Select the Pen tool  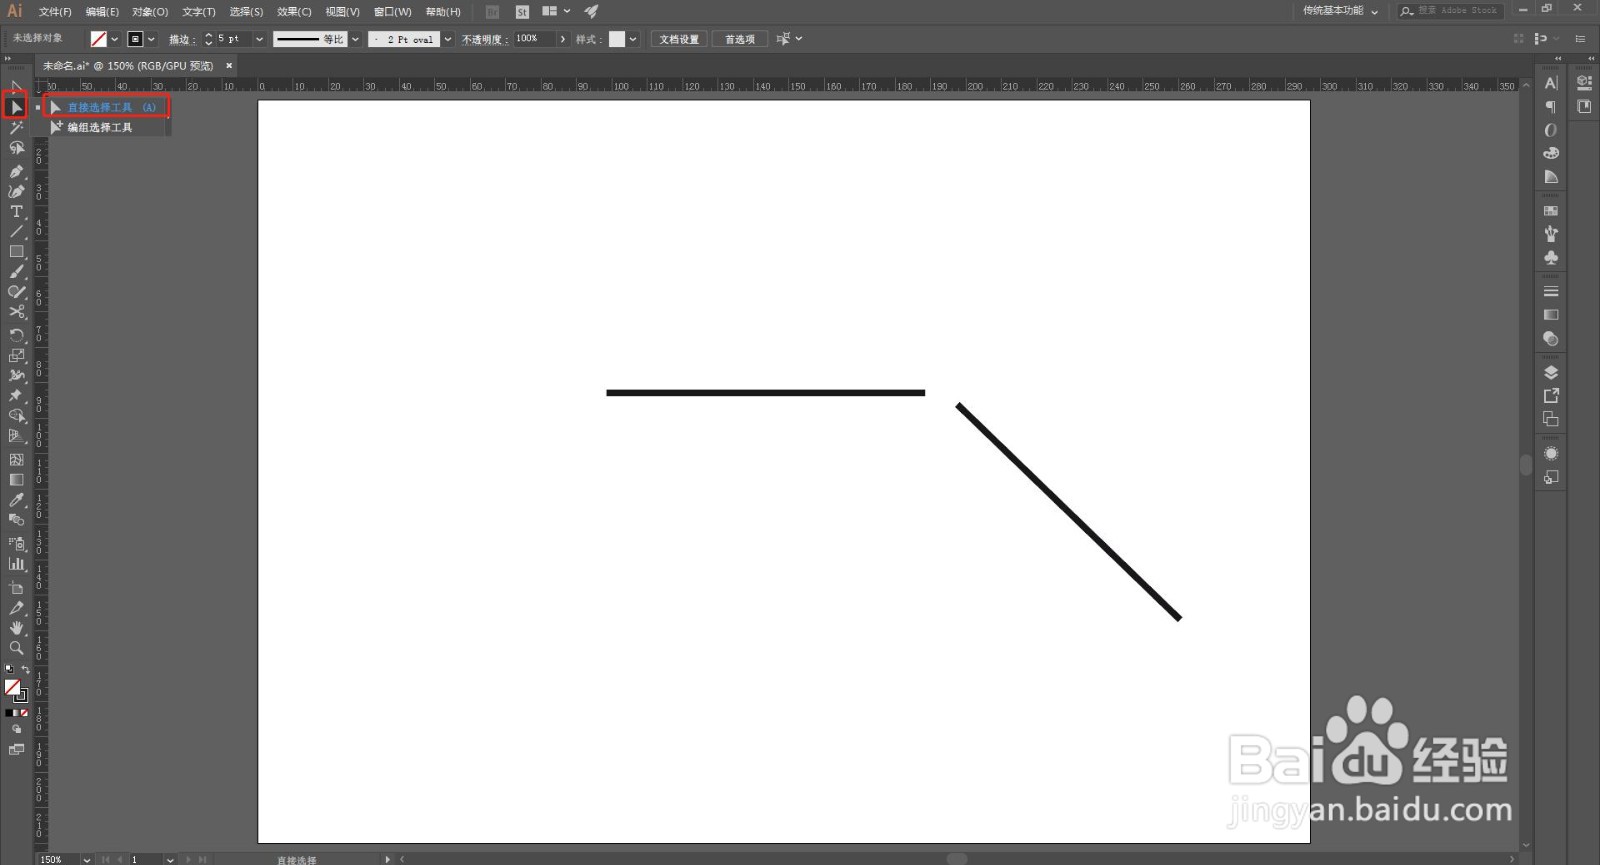tap(16, 171)
